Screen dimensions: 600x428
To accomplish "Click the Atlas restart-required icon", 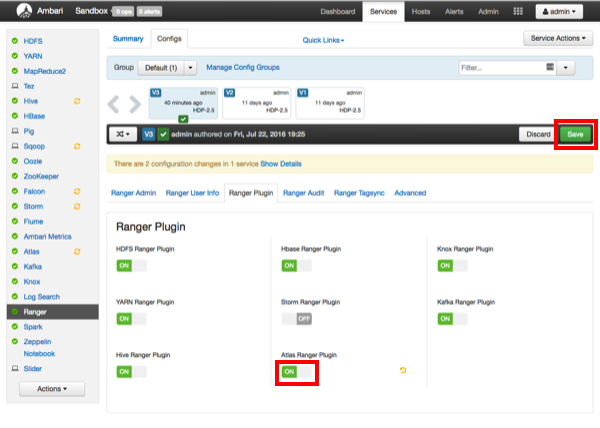I will (x=77, y=251).
